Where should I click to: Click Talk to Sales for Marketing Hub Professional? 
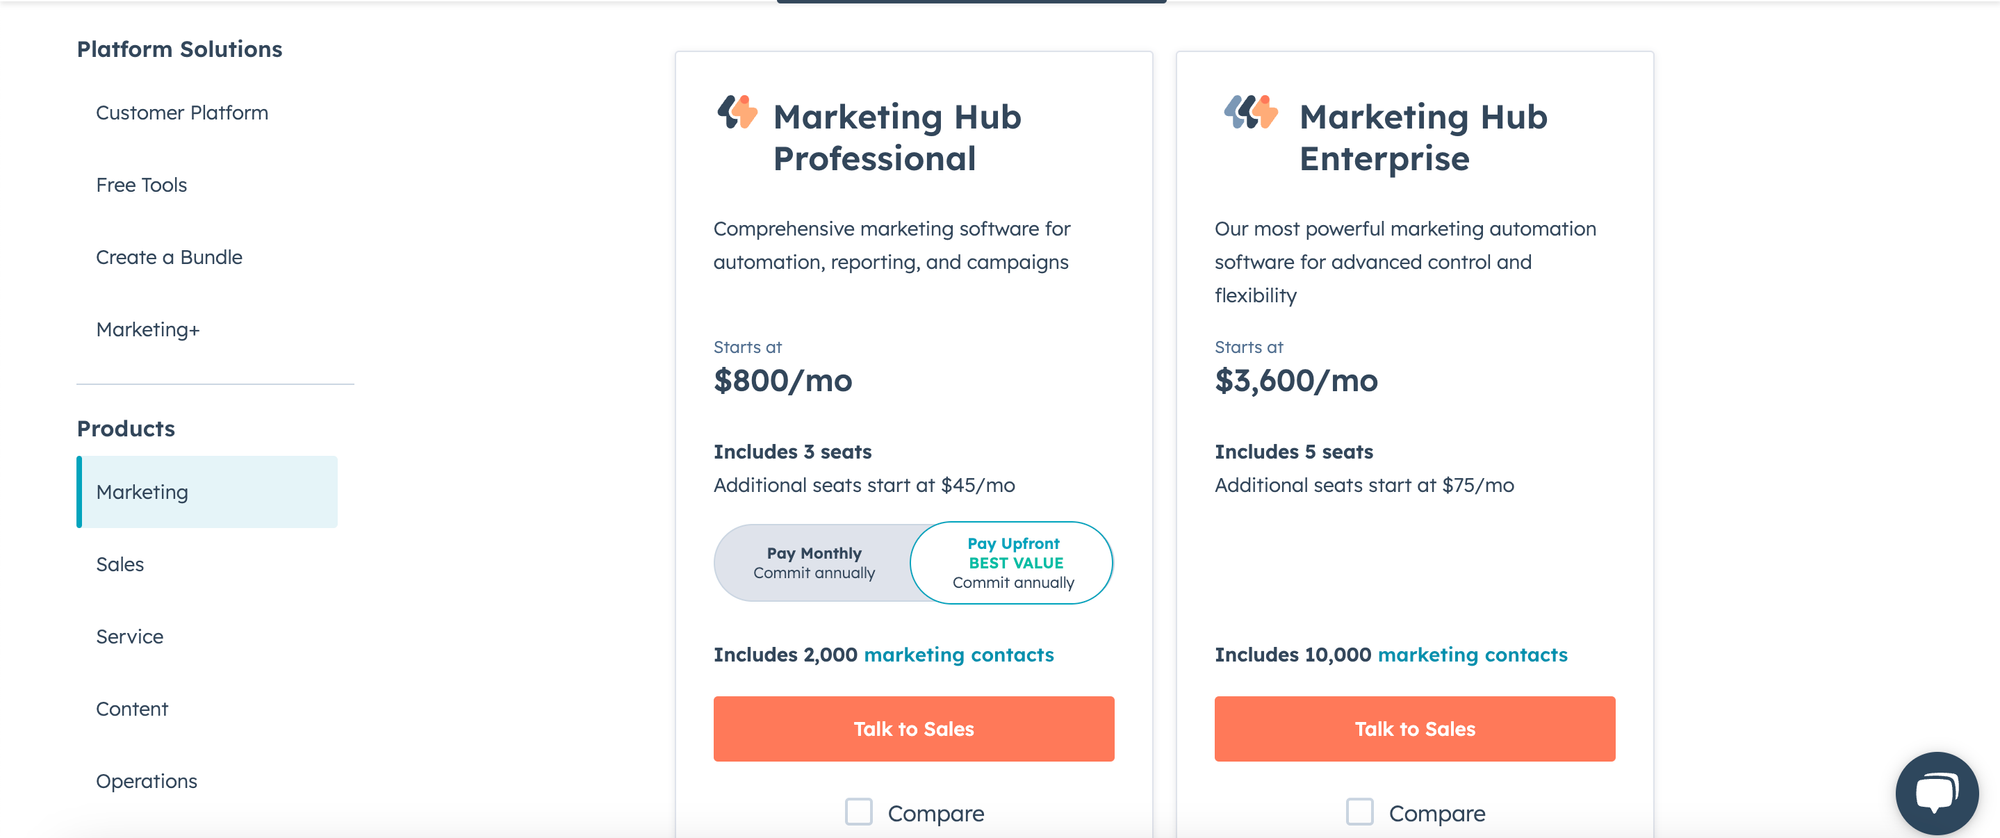(x=913, y=728)
